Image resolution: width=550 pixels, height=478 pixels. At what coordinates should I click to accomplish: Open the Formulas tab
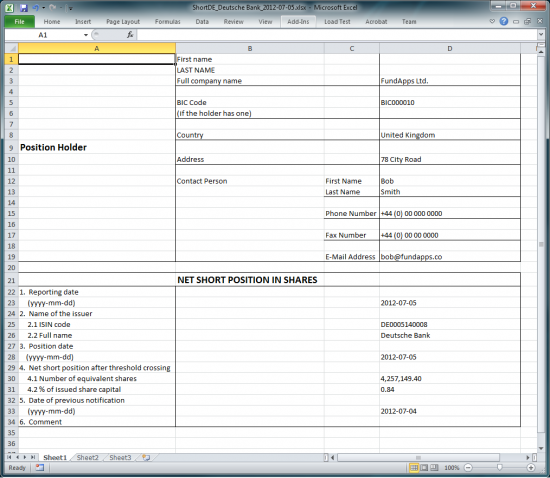coord(167,21)
